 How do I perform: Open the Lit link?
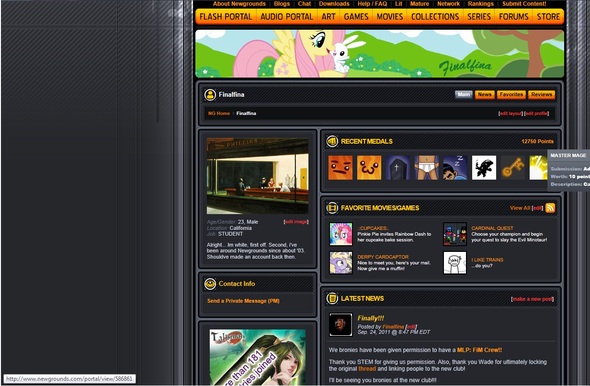(x=398, y=4)
